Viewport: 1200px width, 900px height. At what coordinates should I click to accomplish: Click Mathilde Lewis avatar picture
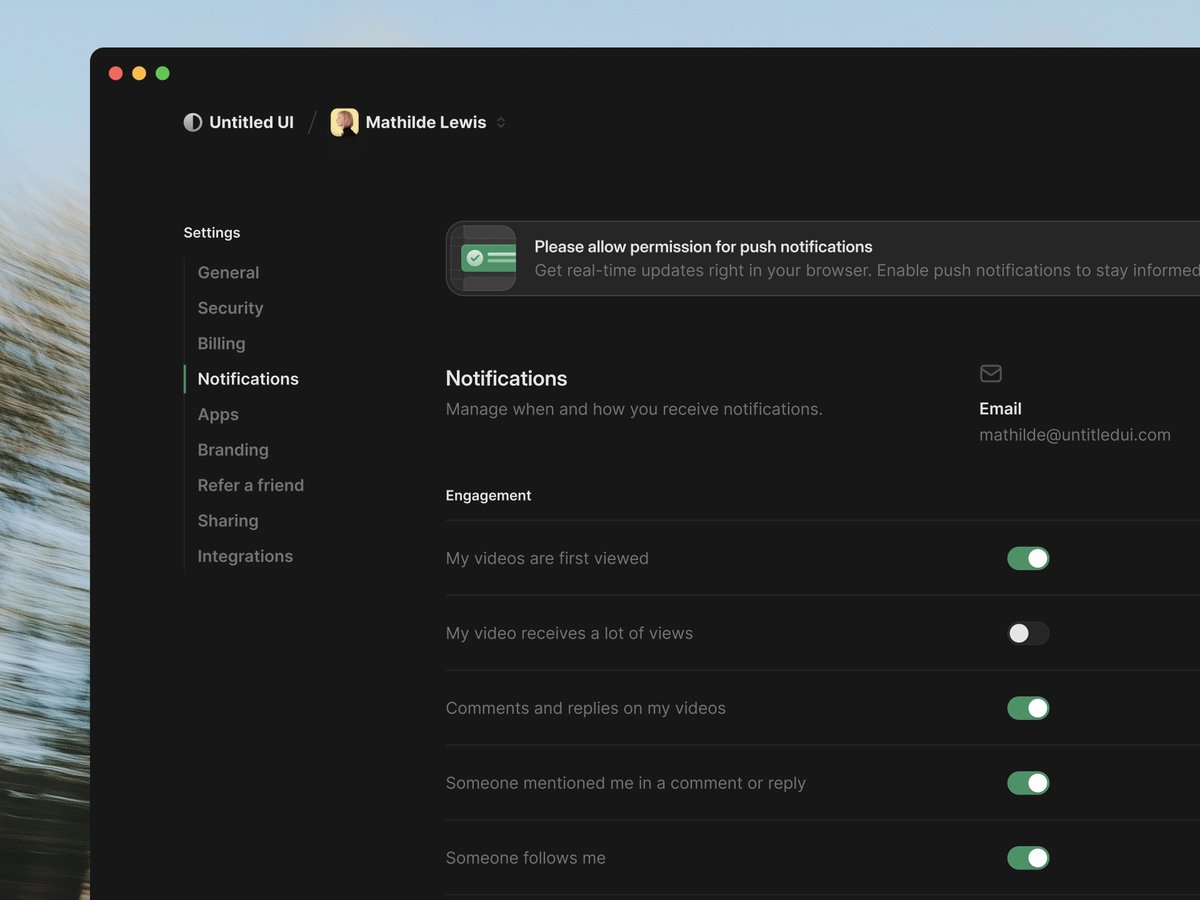coord(345,122)
